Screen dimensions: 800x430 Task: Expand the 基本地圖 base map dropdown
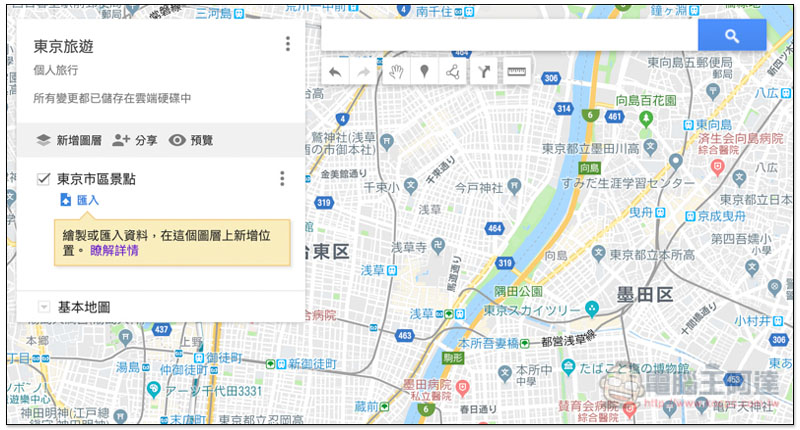(x=44, y=307)
